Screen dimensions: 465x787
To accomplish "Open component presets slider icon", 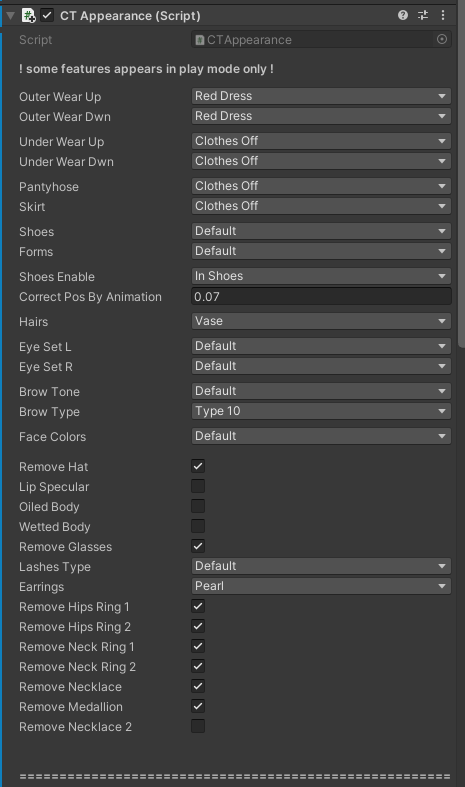I will (423, 16).
